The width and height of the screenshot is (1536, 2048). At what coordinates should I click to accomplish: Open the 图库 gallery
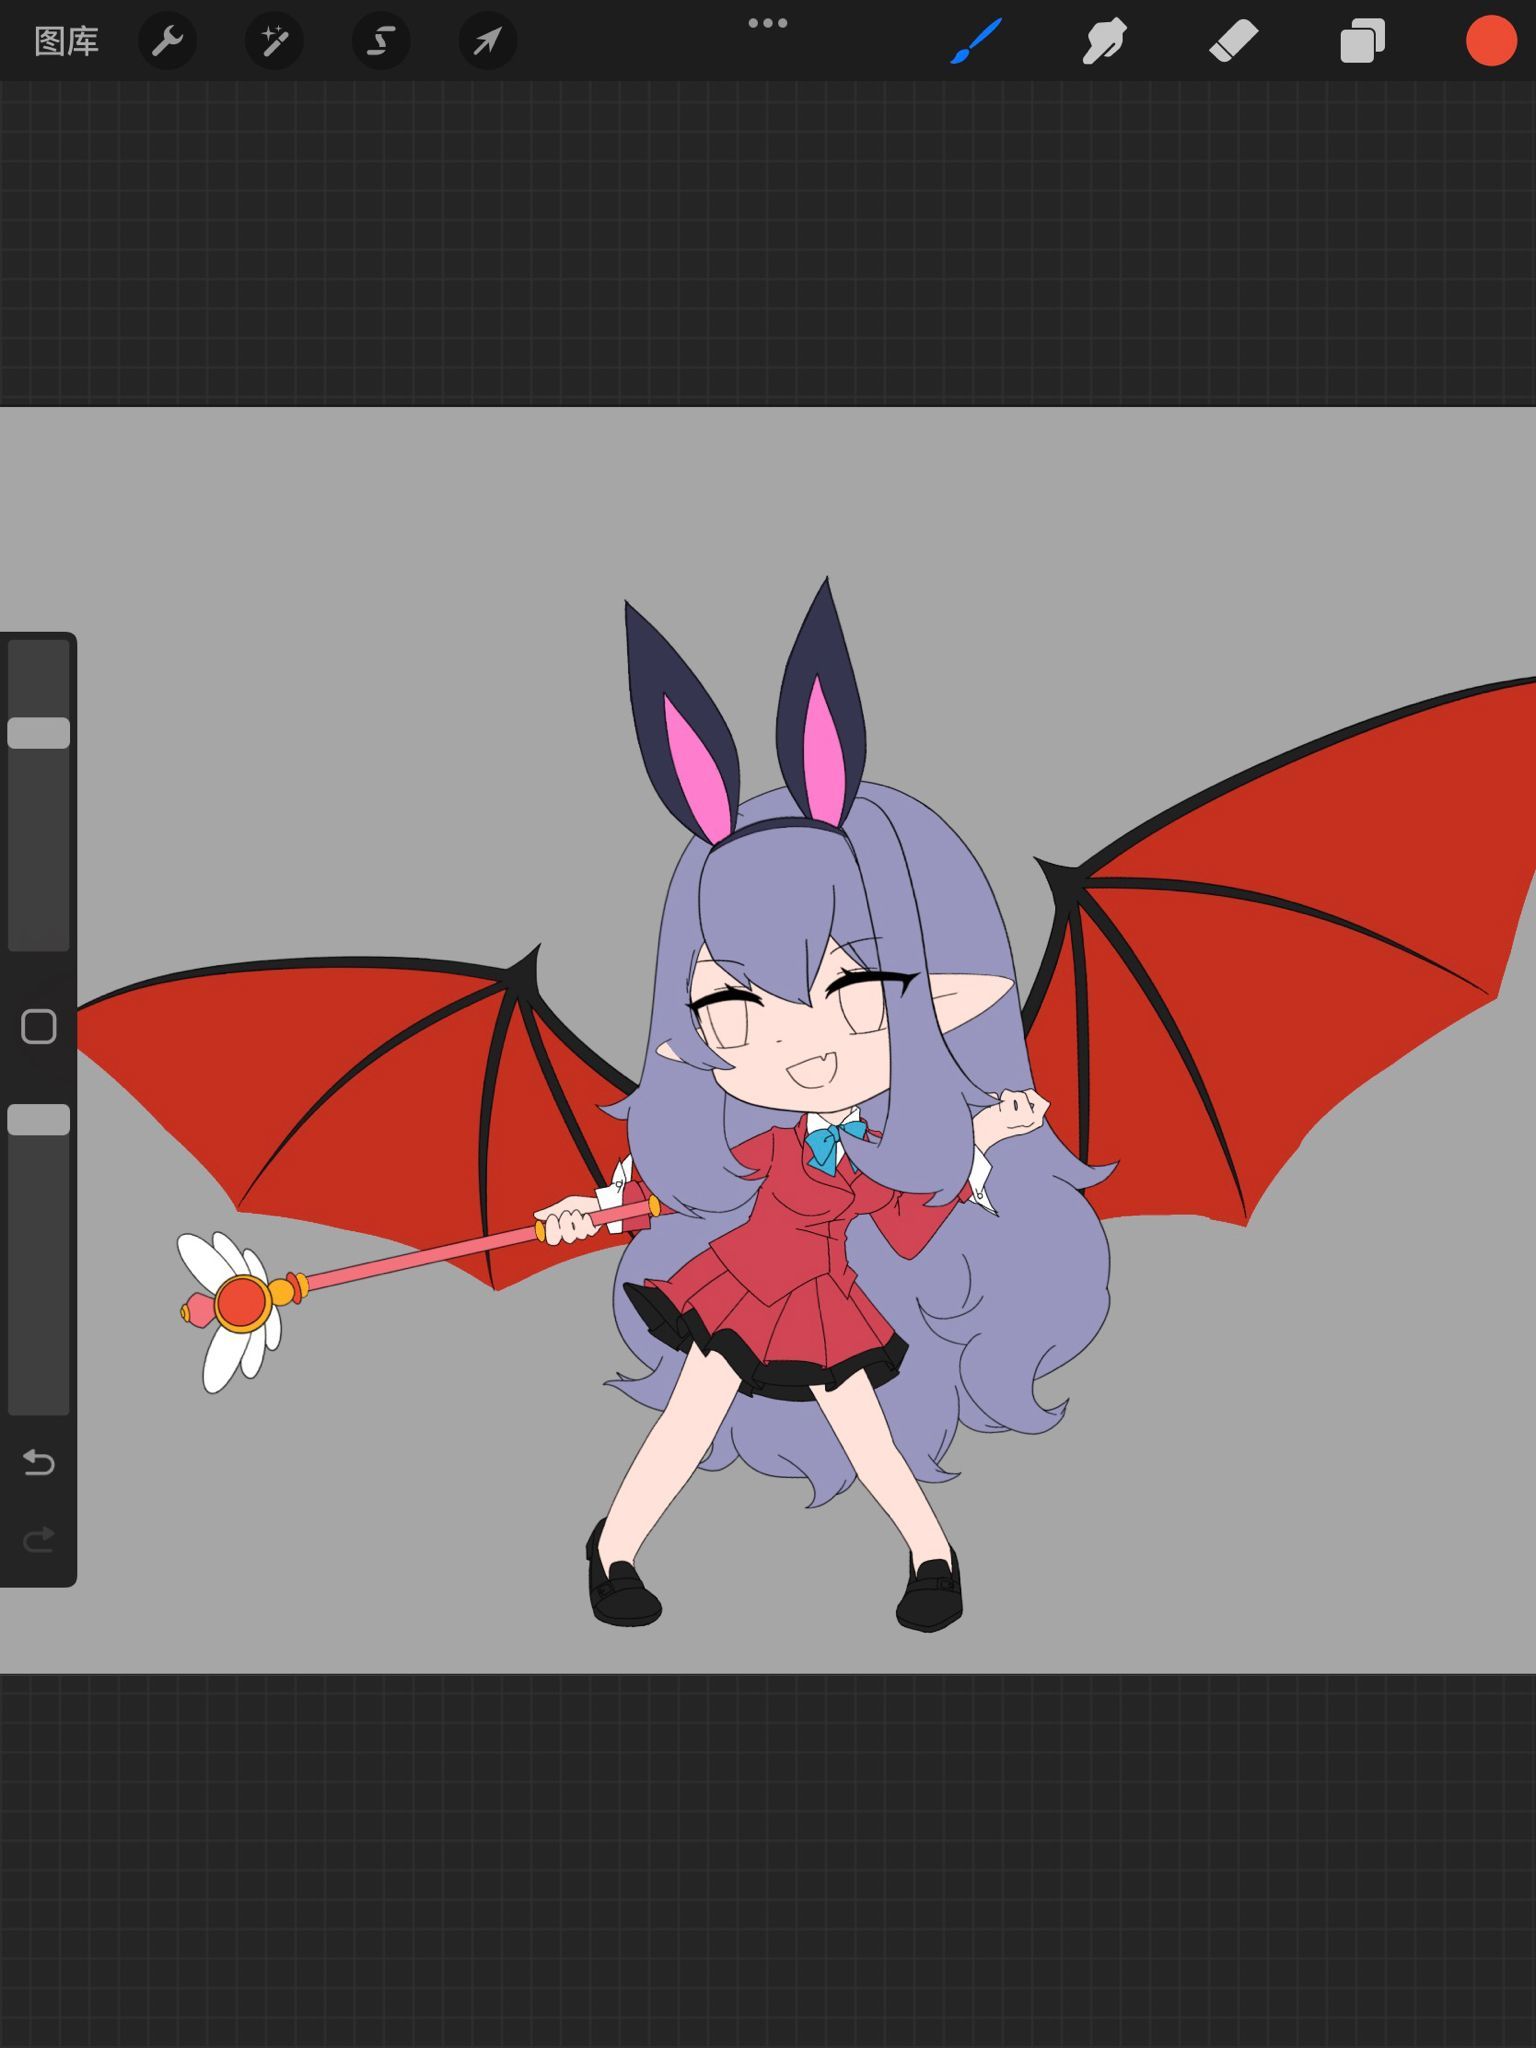pyautogui.click(x=66, y=41)
